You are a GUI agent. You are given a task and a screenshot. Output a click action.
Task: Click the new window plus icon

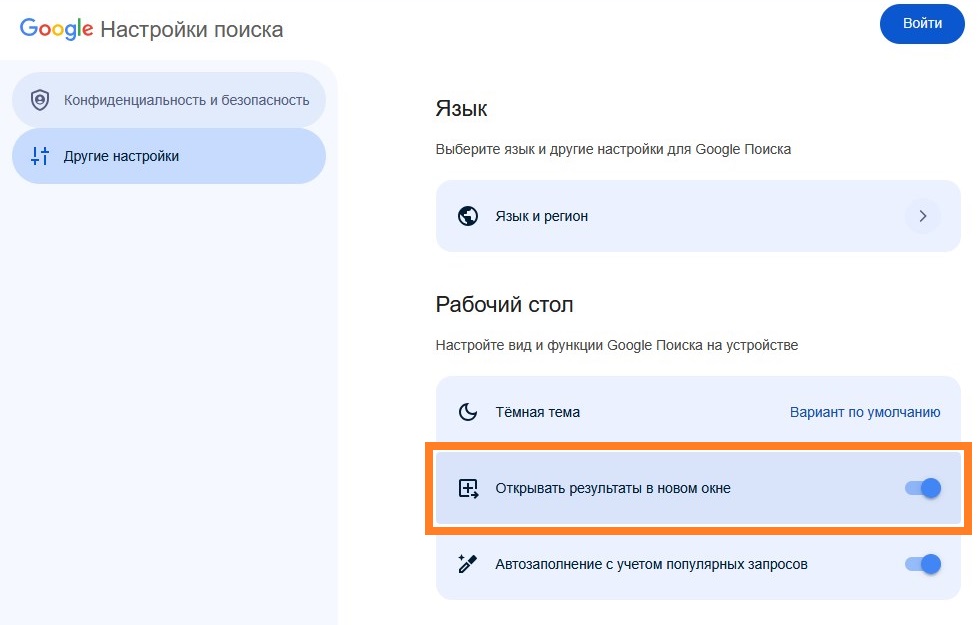(468, 488)
